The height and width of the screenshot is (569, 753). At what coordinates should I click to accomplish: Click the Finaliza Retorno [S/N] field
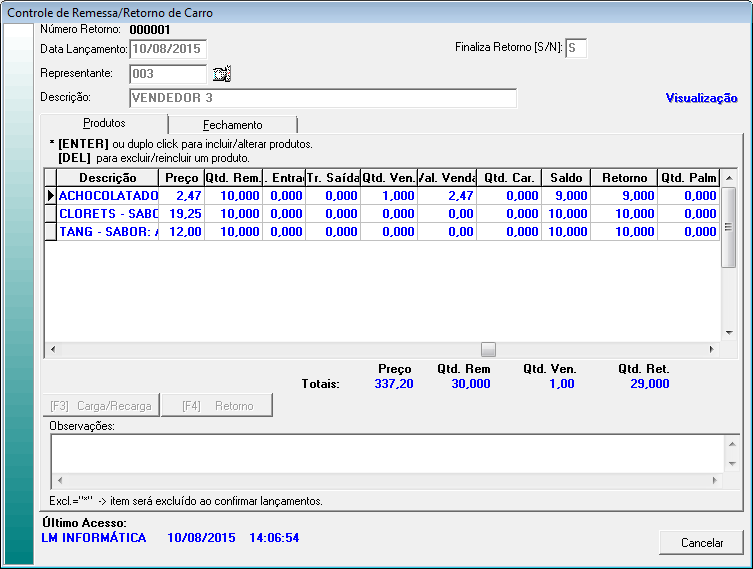pyautogui.click(x=576, y=48)
